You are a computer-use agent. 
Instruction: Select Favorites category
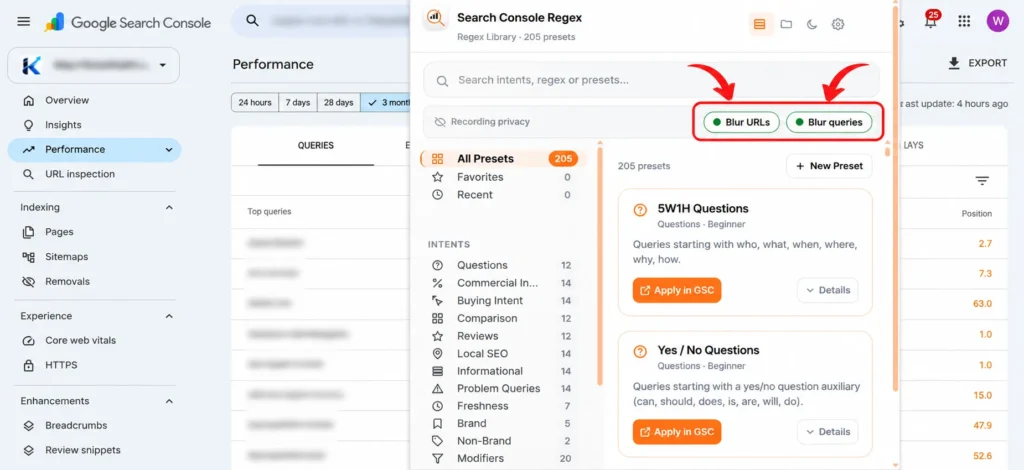click(x=503, y=177)
